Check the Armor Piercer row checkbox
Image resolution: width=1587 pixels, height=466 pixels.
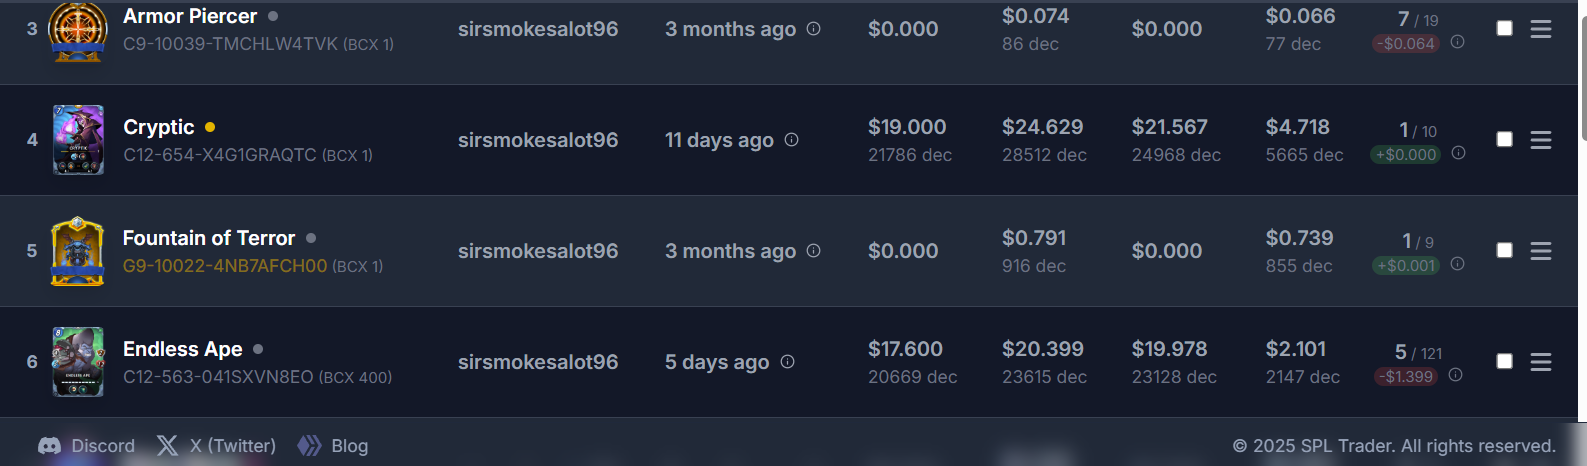coord(1504,28)
